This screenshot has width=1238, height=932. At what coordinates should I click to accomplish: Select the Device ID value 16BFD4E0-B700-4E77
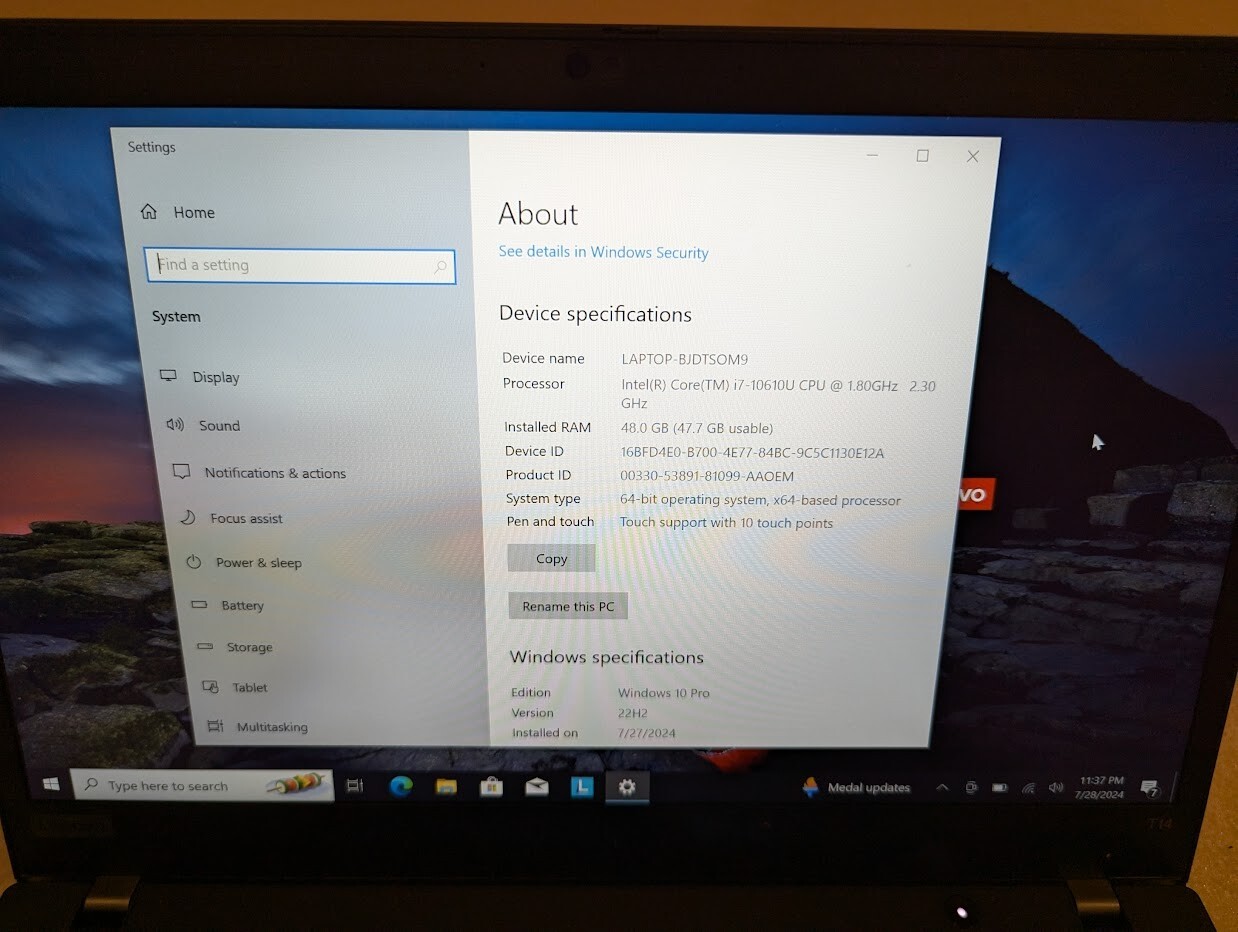click(x=752, y=453)
